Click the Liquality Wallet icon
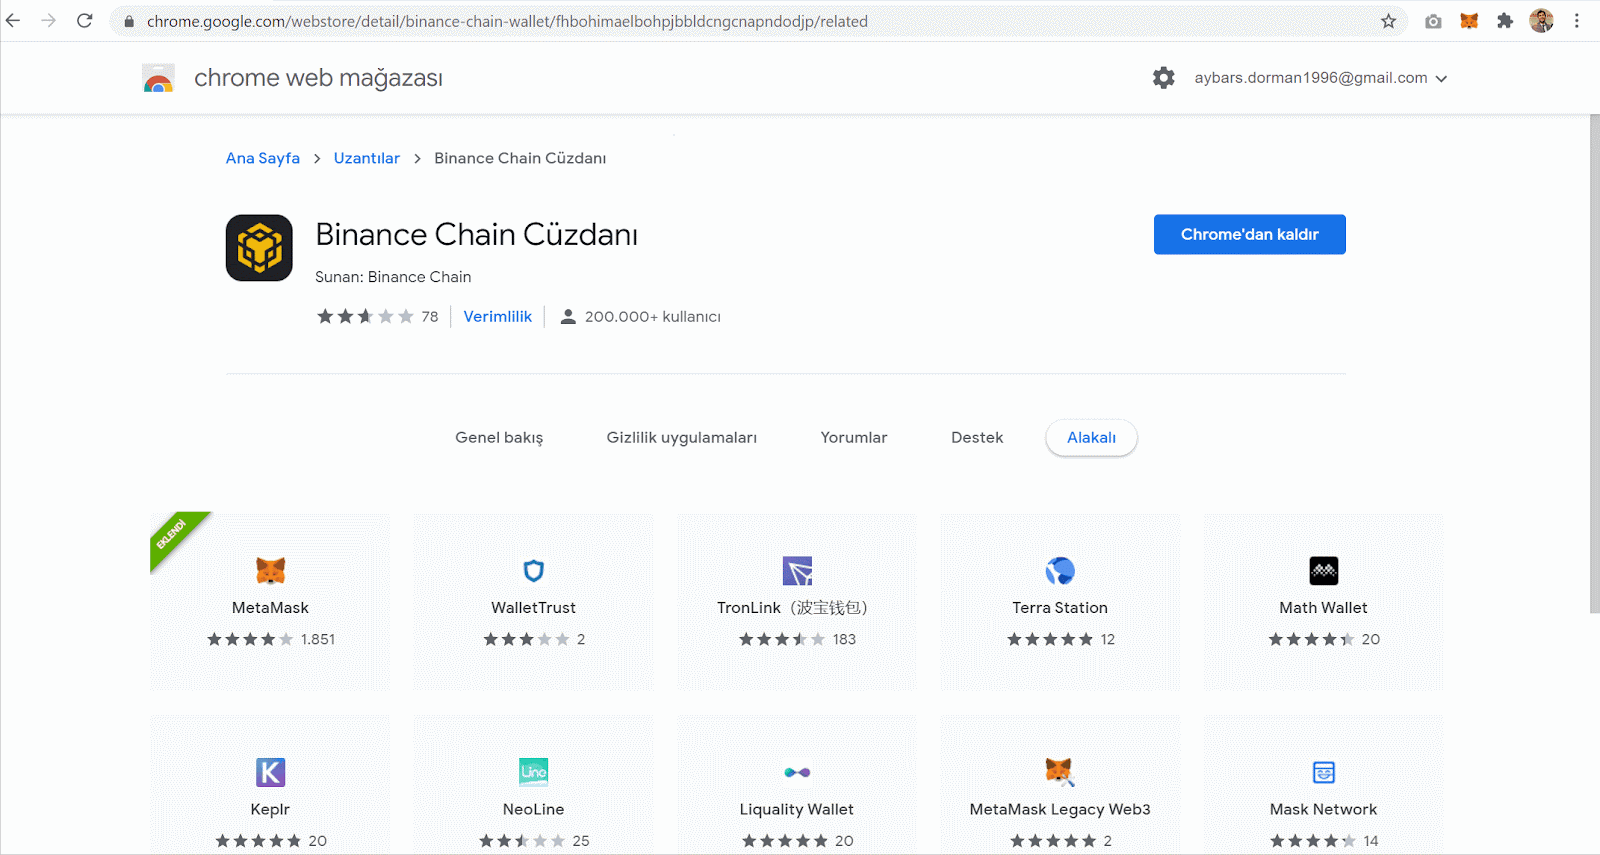Viewport: 1600px width, 855px height. pos(797,772)
